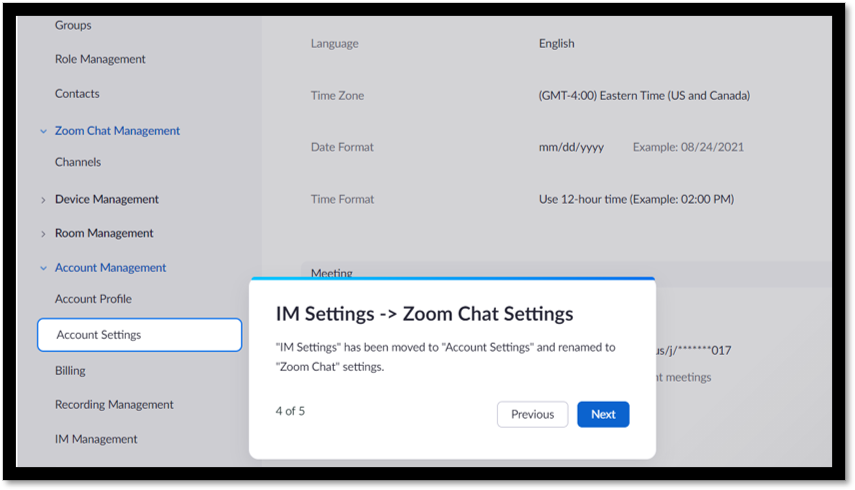Screen dimensions: 855x490
Task: Click the Zoom Chat Management heading
Action: [x=117, y=131]
